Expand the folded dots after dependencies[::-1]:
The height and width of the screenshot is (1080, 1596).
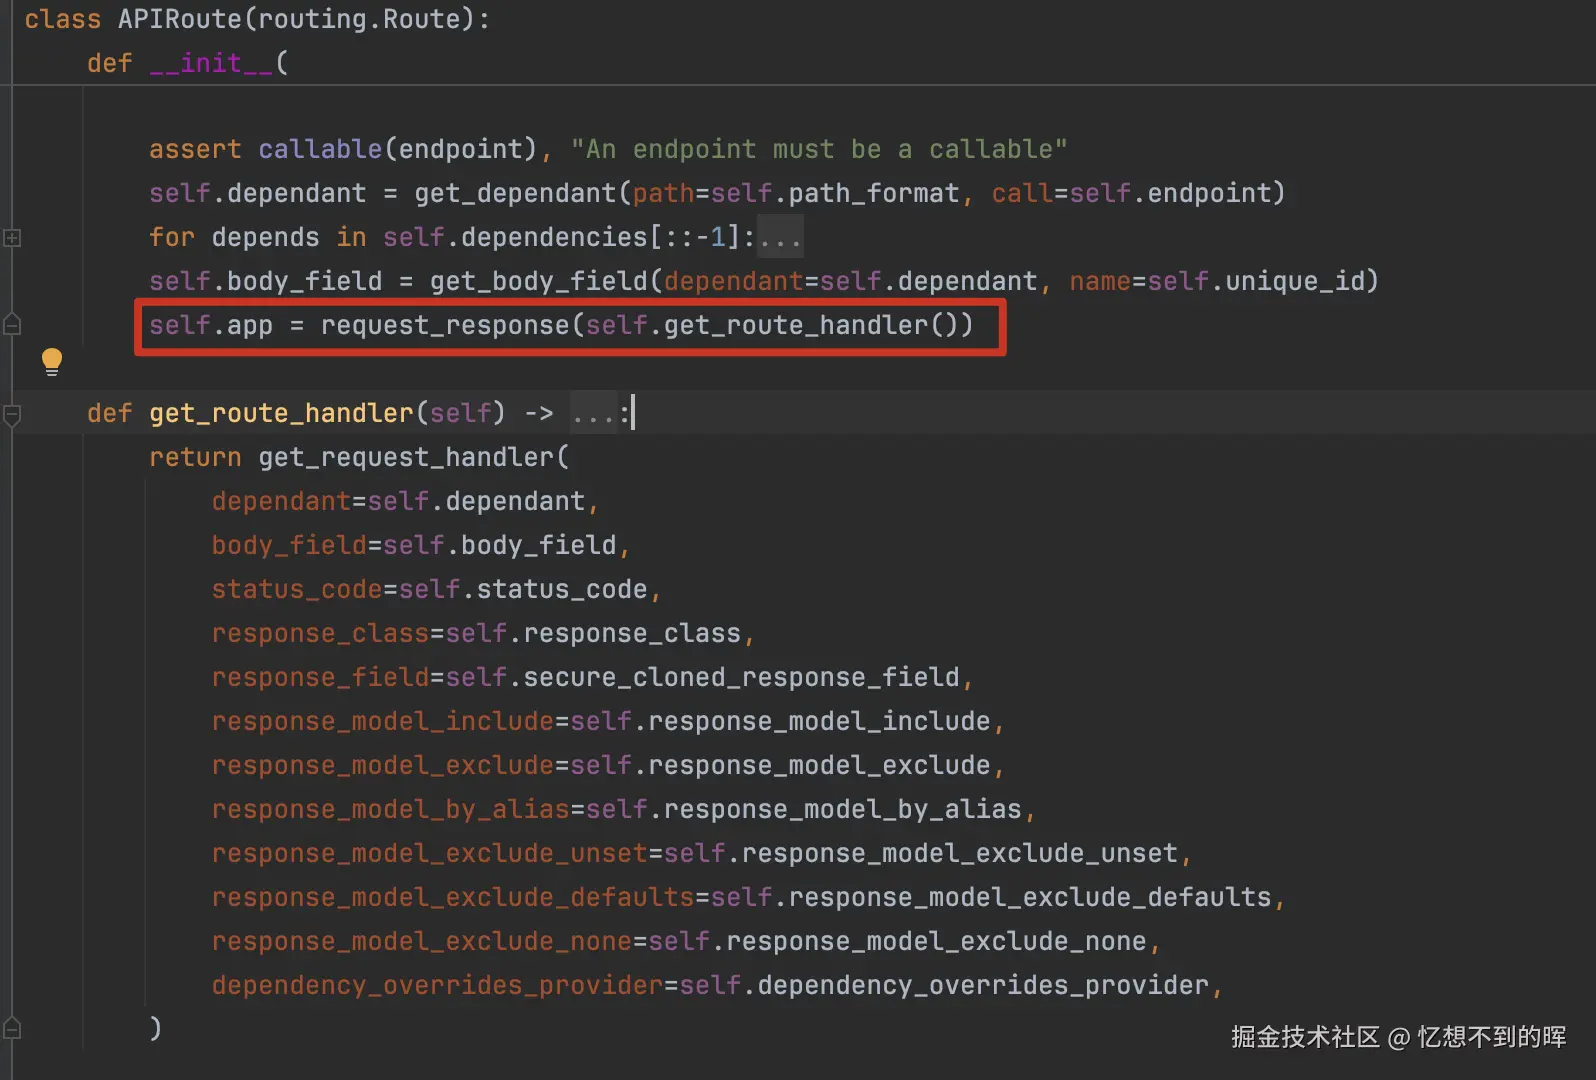tap(780, 238)
